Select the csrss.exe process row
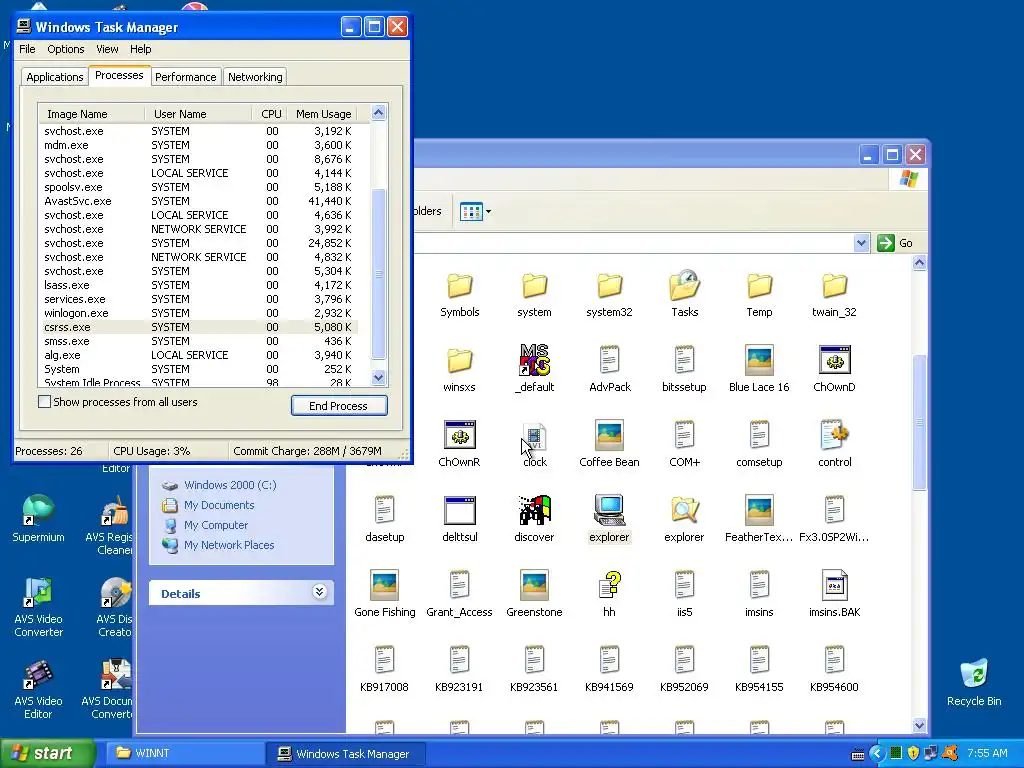This screenshot has height=768, width=1024. point(199,327)
